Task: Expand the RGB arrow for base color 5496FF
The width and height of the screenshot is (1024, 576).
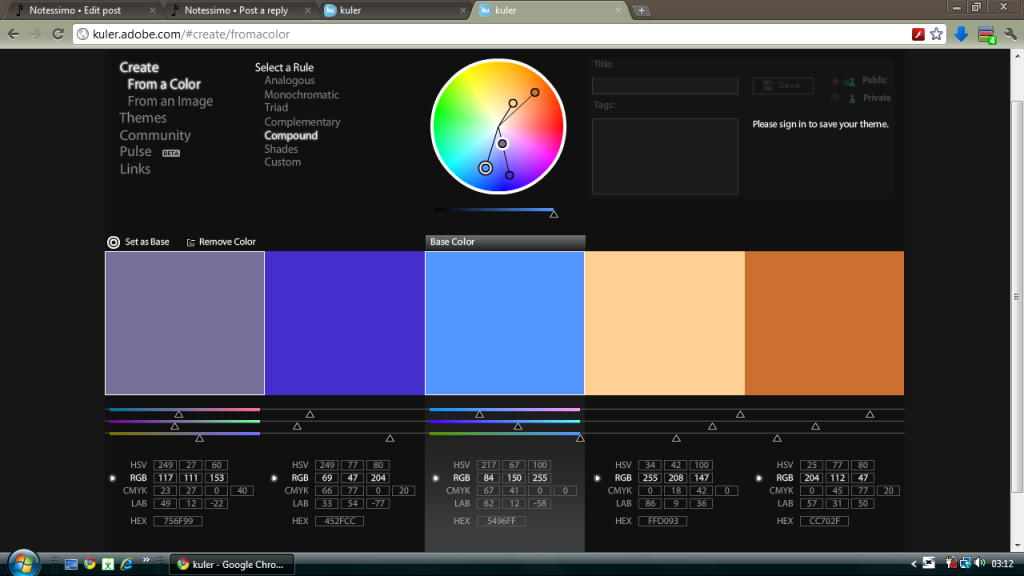Action: point(436,478)
